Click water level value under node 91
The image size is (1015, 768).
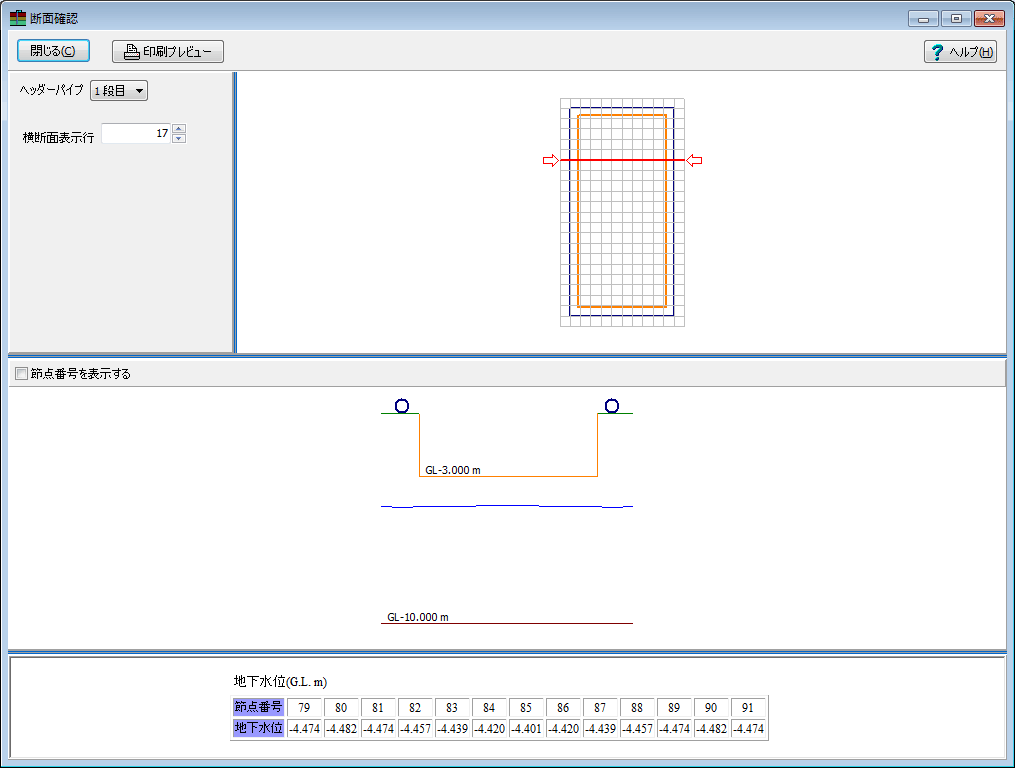coord(748,728)
